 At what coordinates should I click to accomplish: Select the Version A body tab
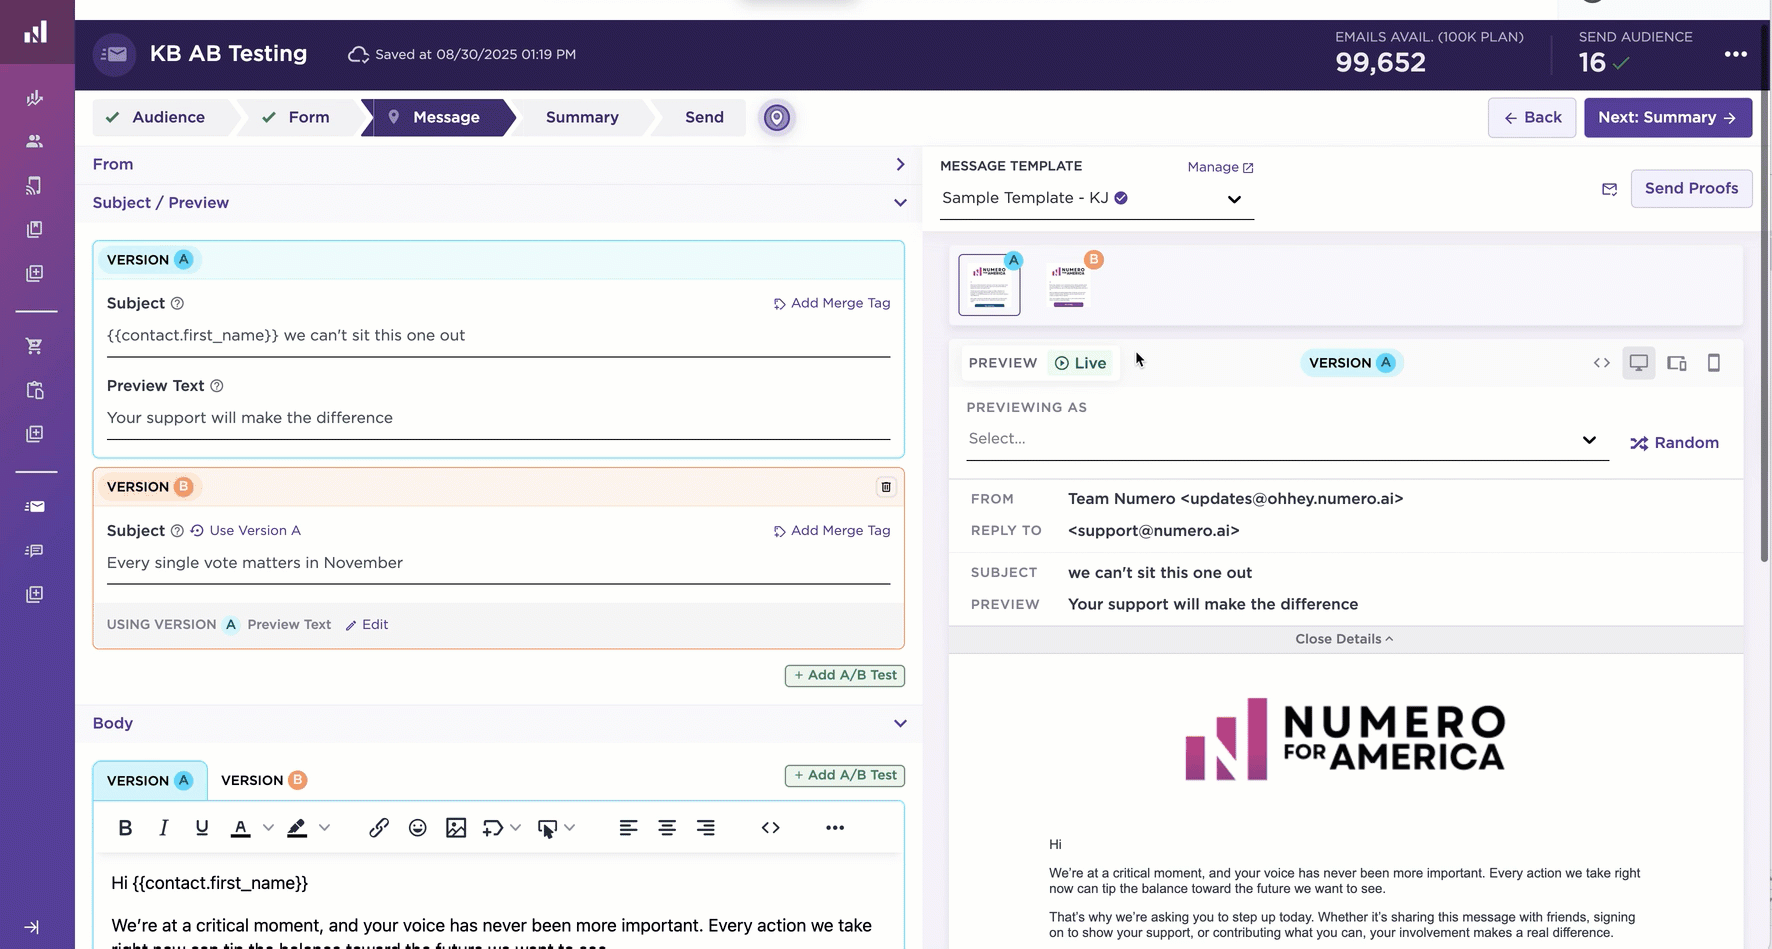[x=150, y=781]
